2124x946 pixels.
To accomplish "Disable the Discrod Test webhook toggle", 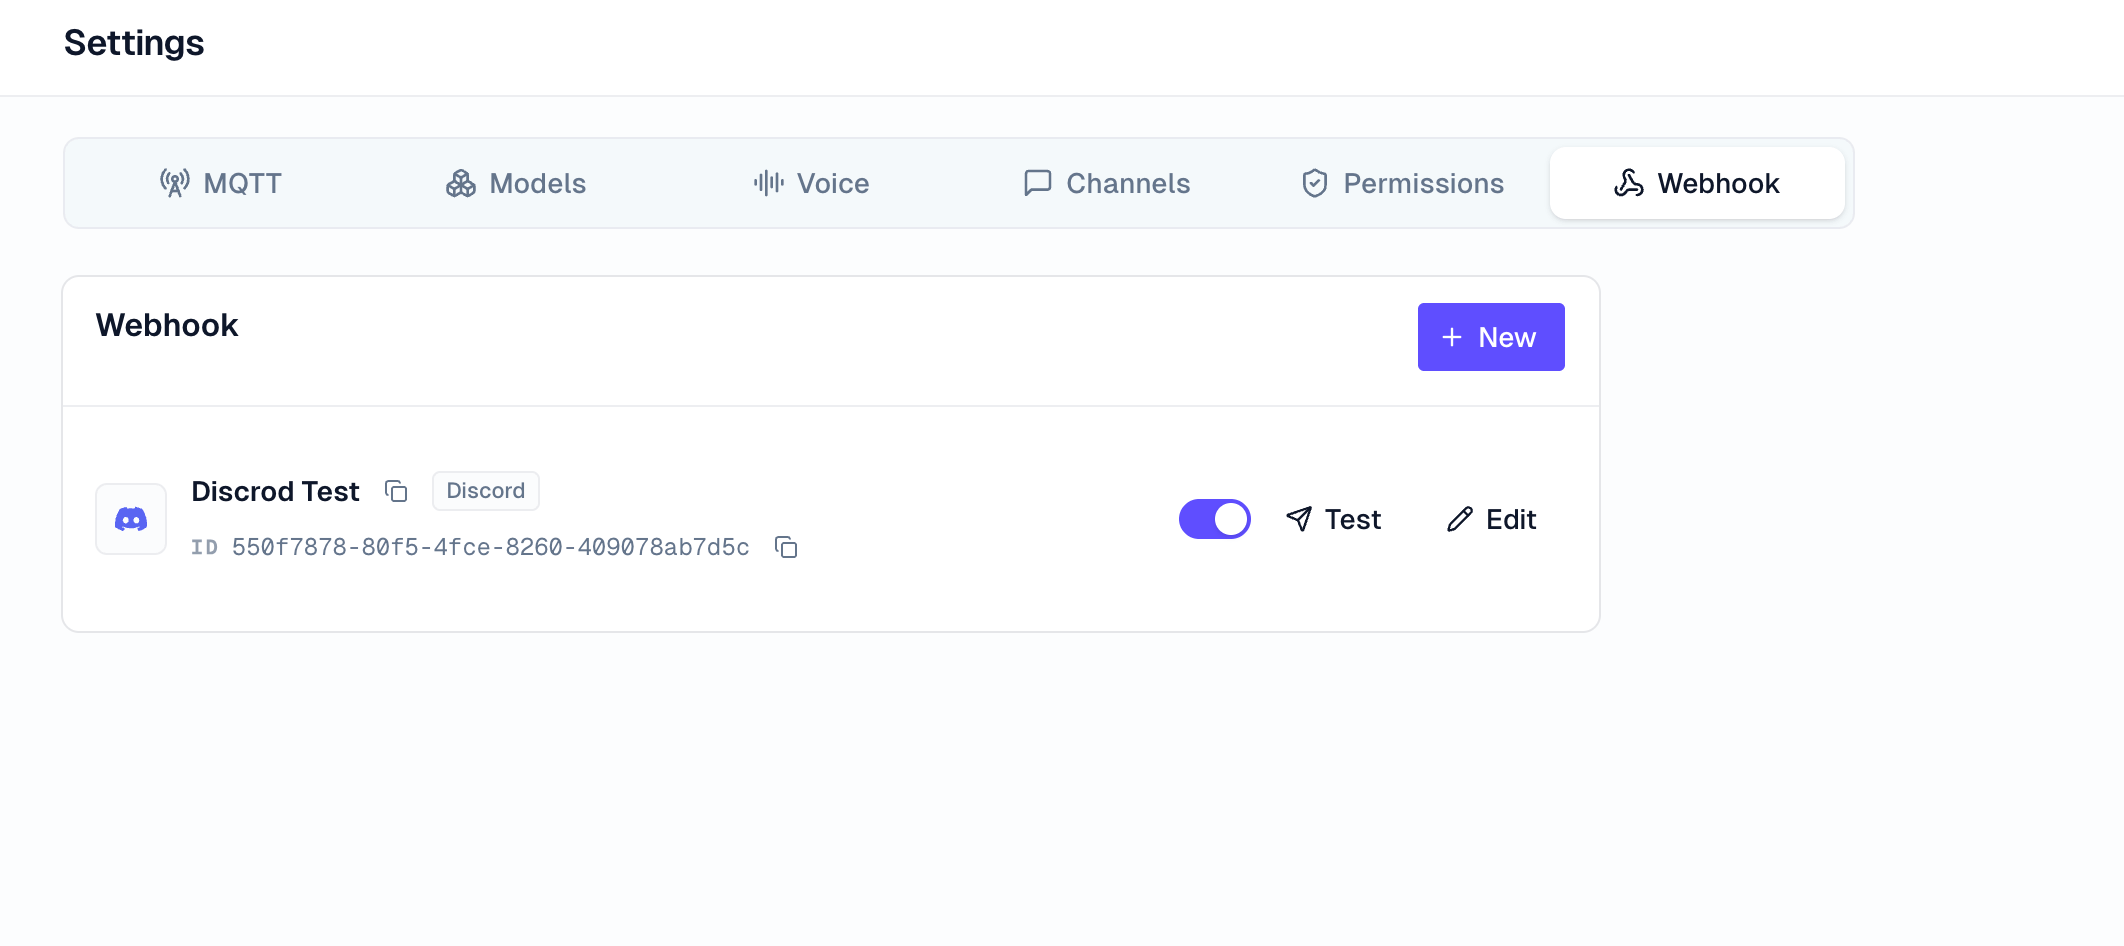I will pyautogui.click(x=1215, y=519).
